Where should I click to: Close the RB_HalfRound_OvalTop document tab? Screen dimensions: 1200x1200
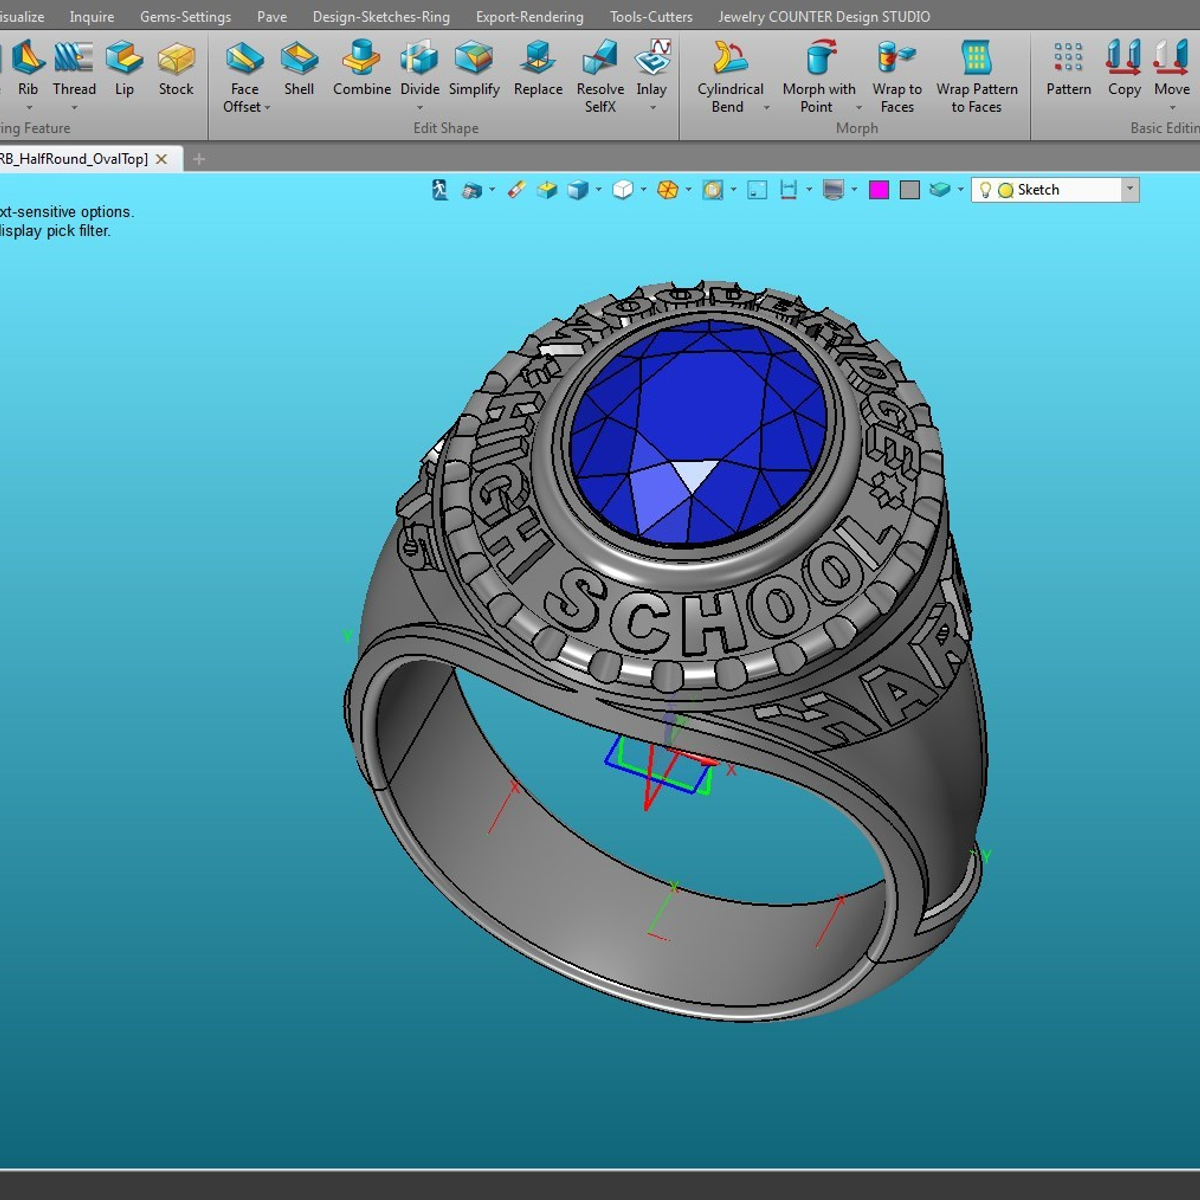(161, 159)
